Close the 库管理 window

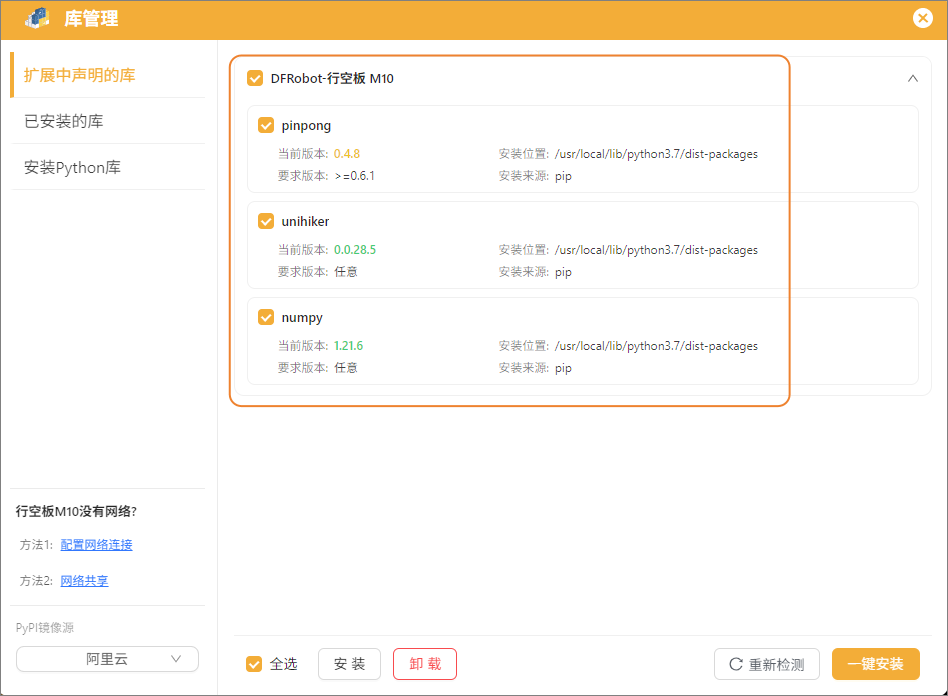[923, 18]
